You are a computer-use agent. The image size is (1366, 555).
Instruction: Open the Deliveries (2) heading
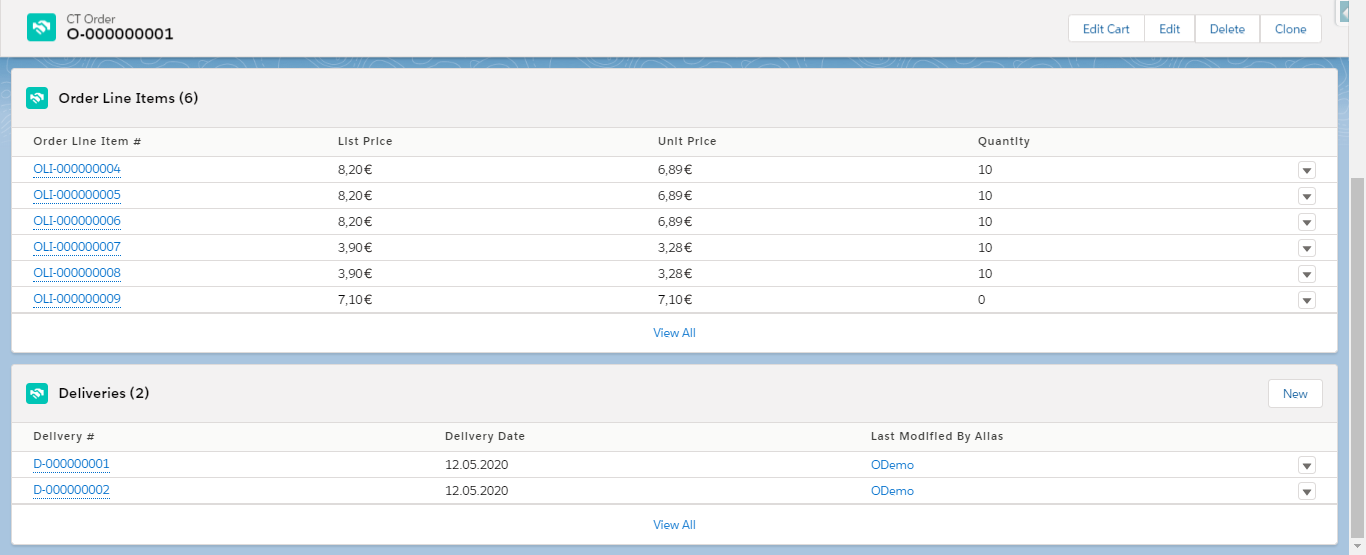(104, 393)
